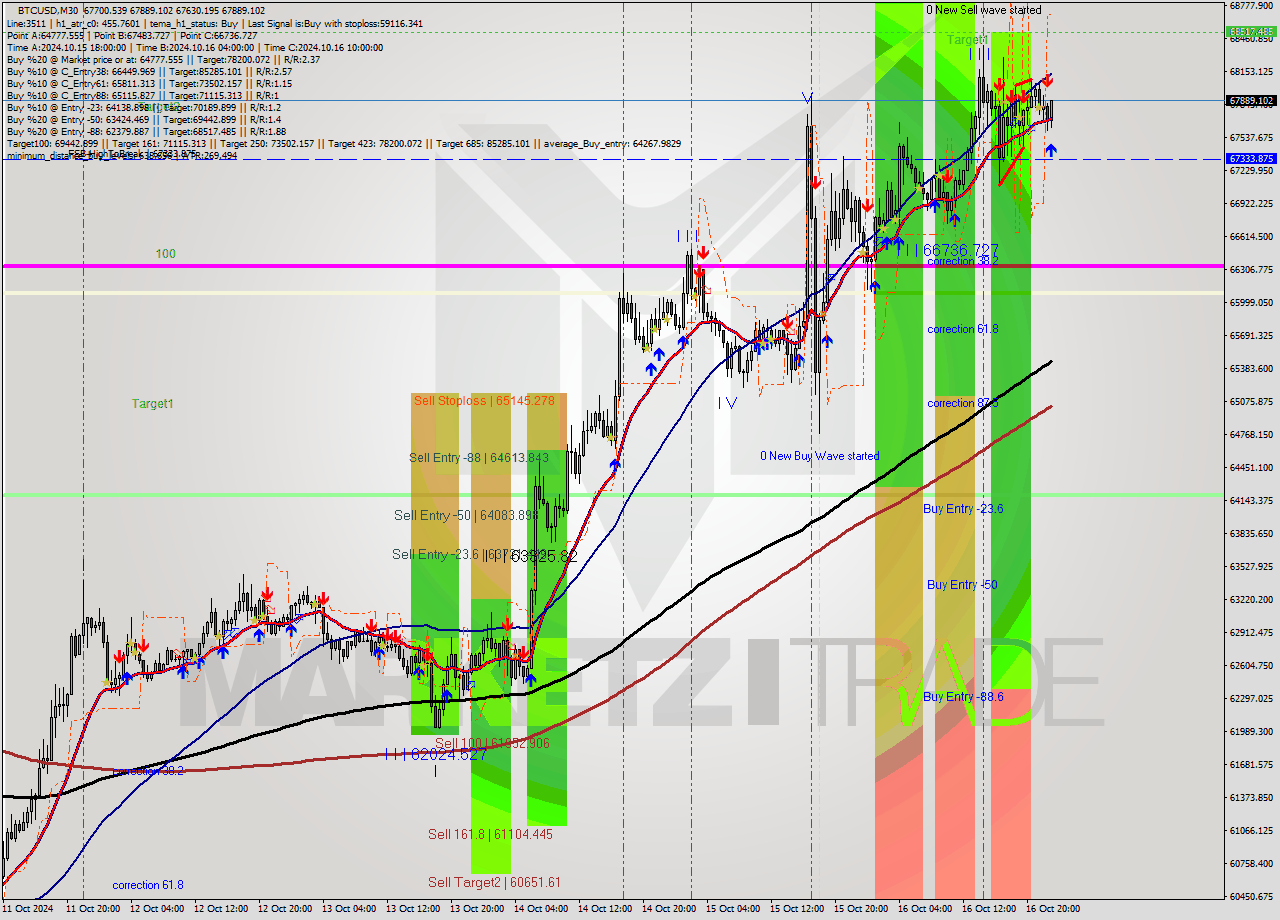The width and height of the screenshot is (1280, 920).
Task: Click the '0 New Sell wave started' label
Action: pyautogui.click(x=983, y=10)
